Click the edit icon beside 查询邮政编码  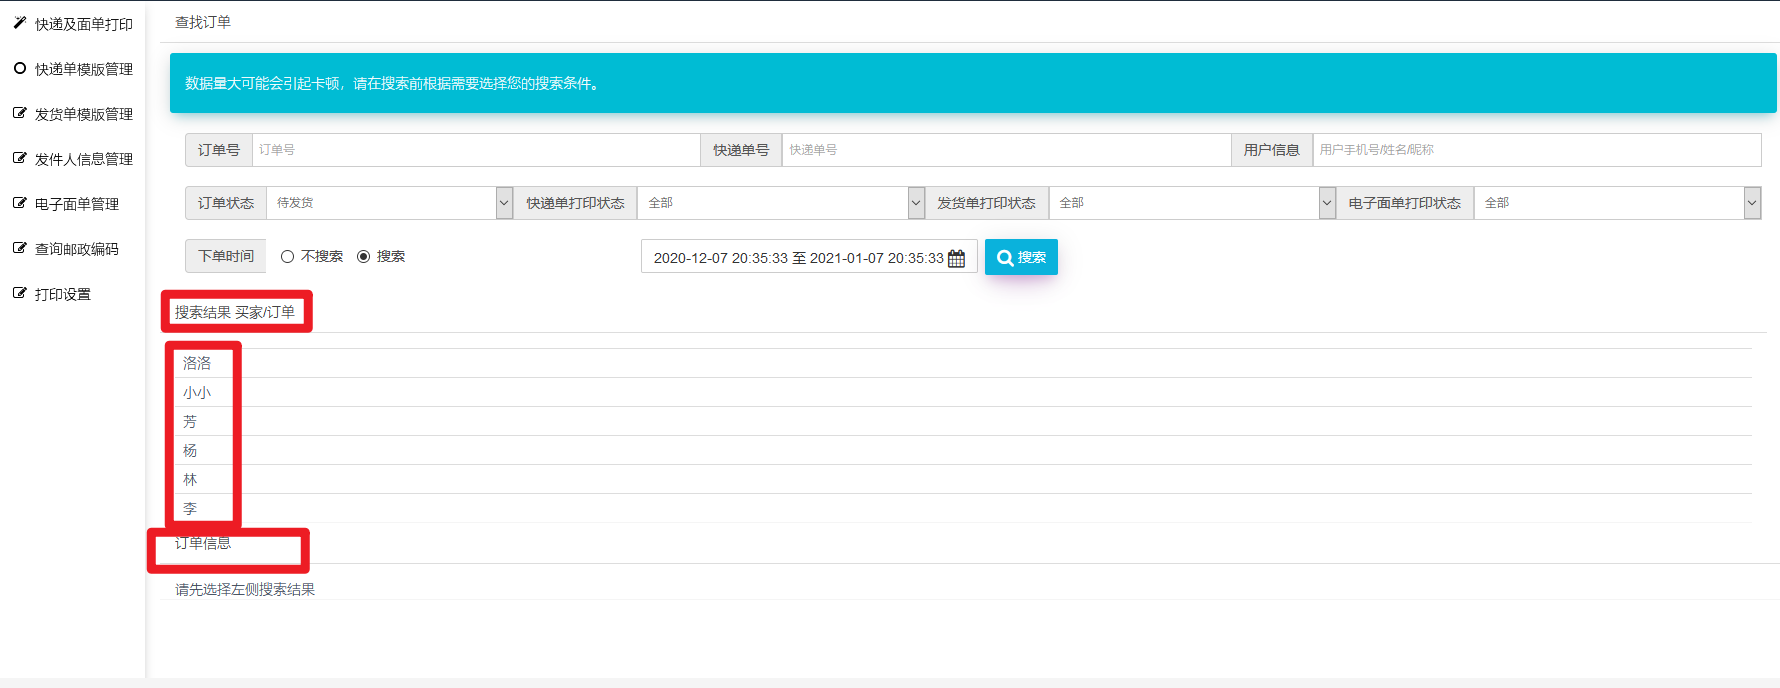tap(19, 248)
